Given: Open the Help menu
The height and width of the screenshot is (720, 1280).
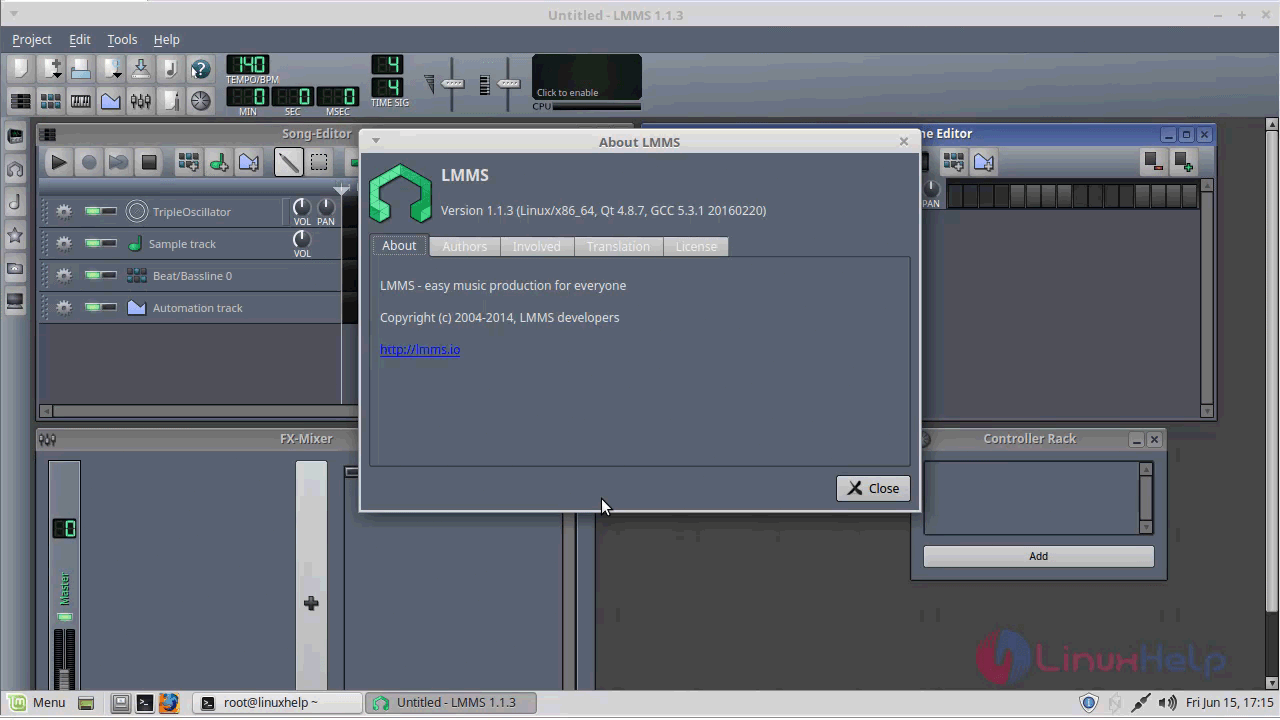Looking at the screenshot, I should (166, 39).
